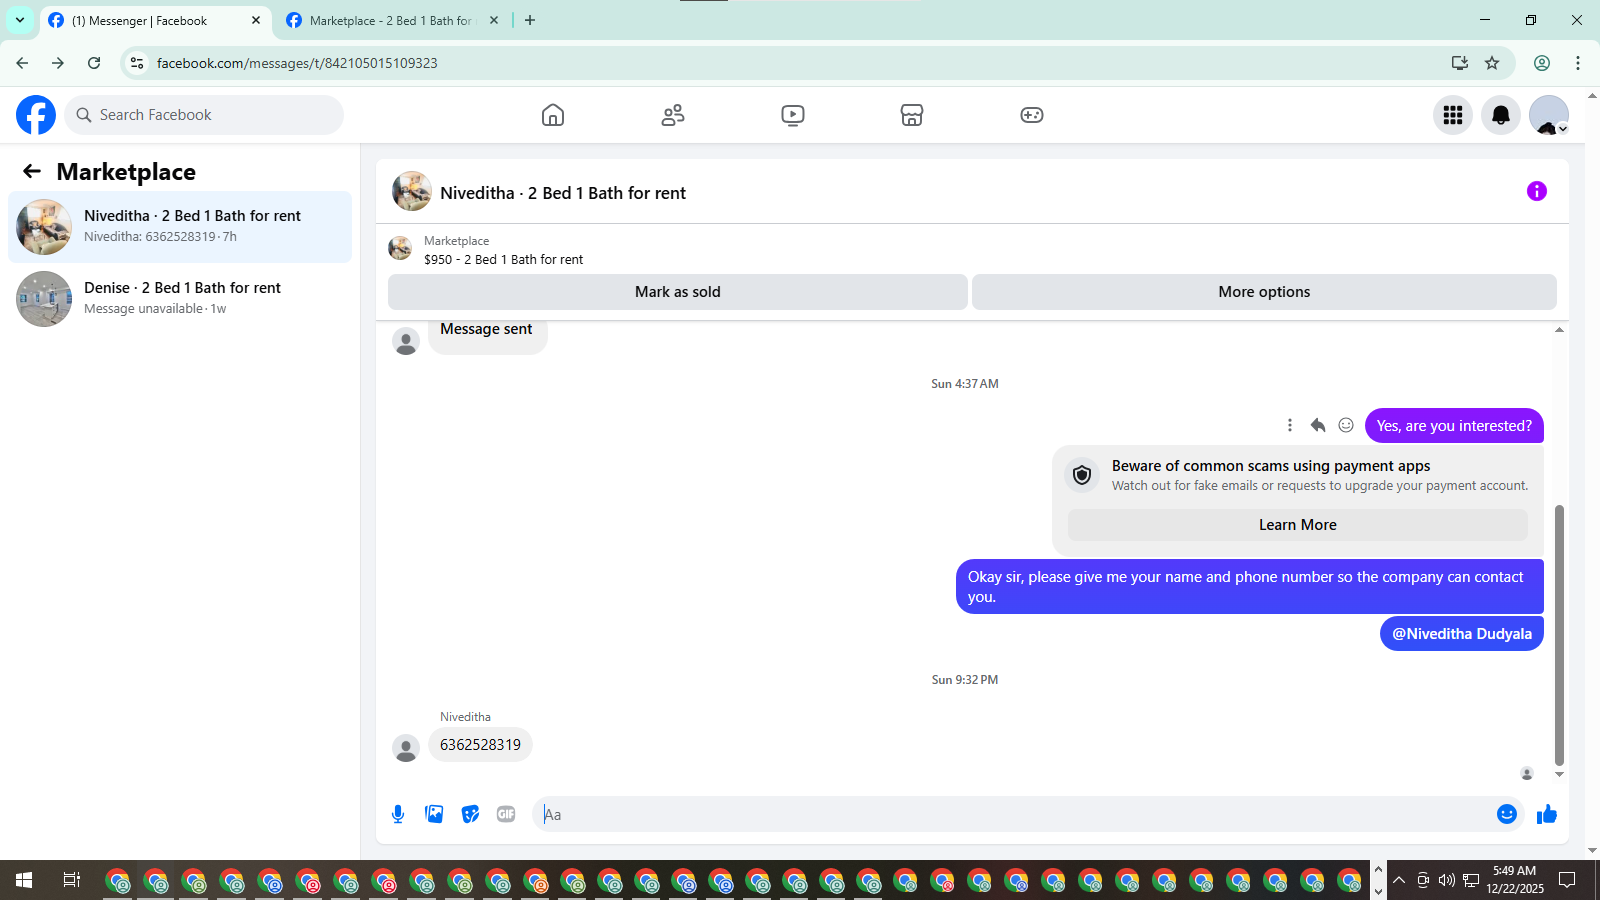Click More options button
Screen dimensions: 1600x900
[1264, 292]
